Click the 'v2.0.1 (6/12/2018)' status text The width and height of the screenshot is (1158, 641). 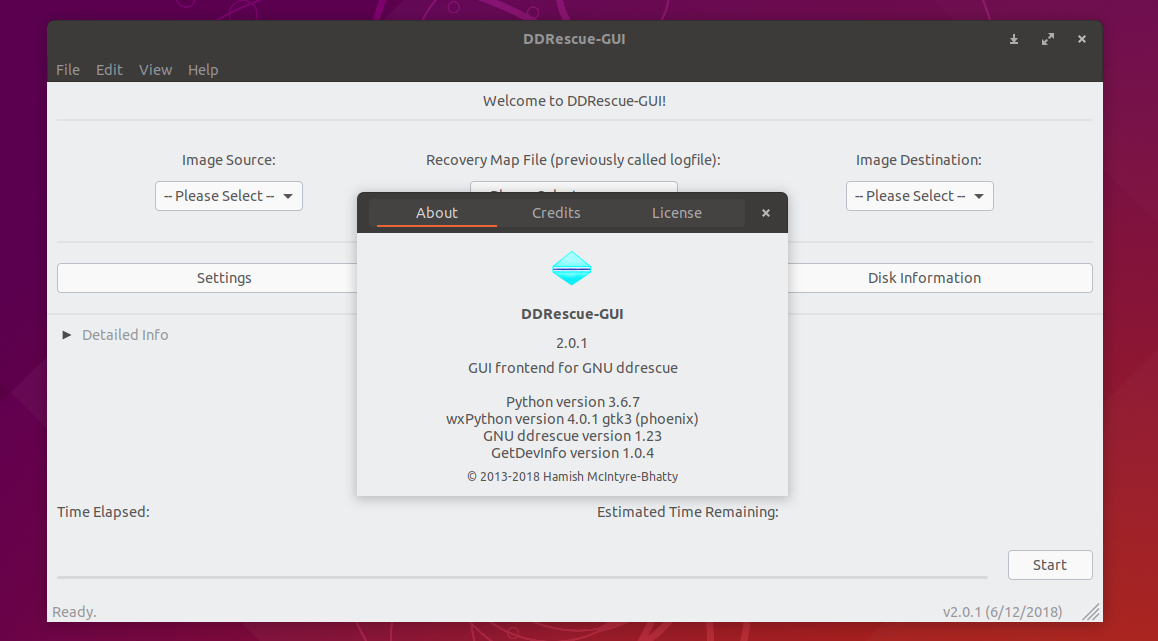1002,611
